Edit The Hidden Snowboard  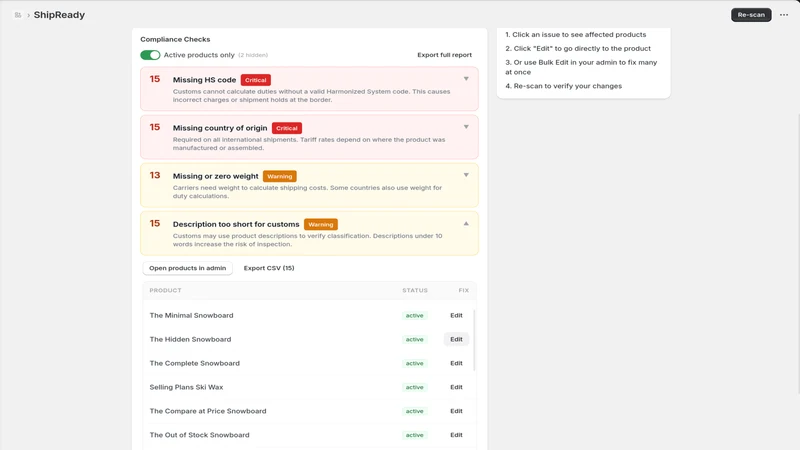(456, 339)
